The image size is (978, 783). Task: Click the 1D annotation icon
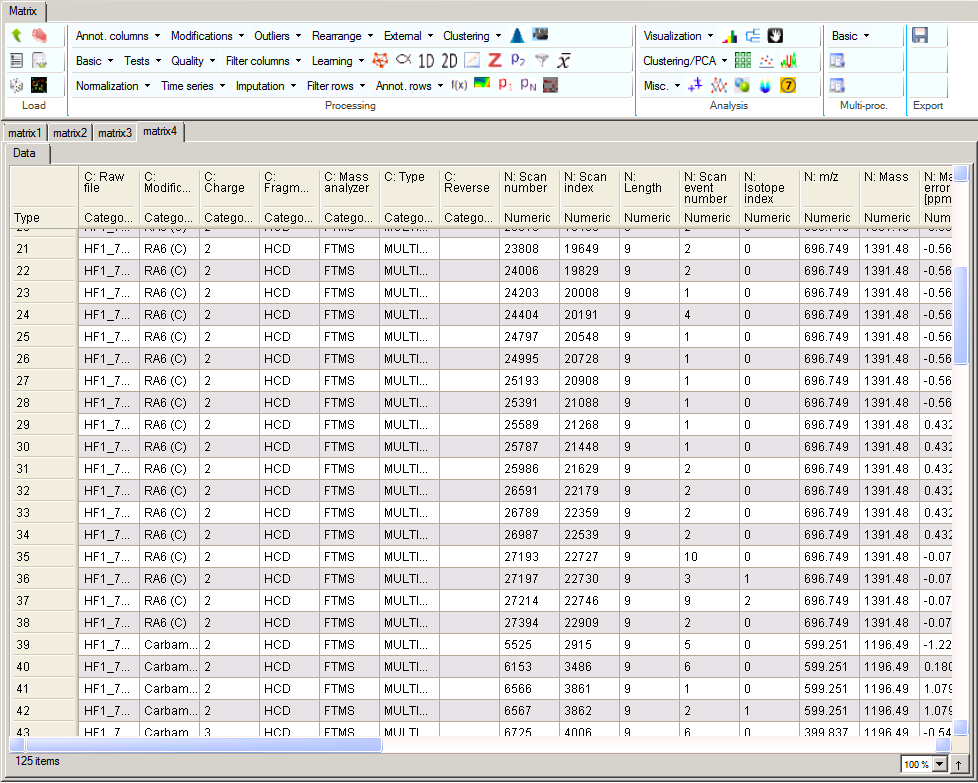[427, 61]
